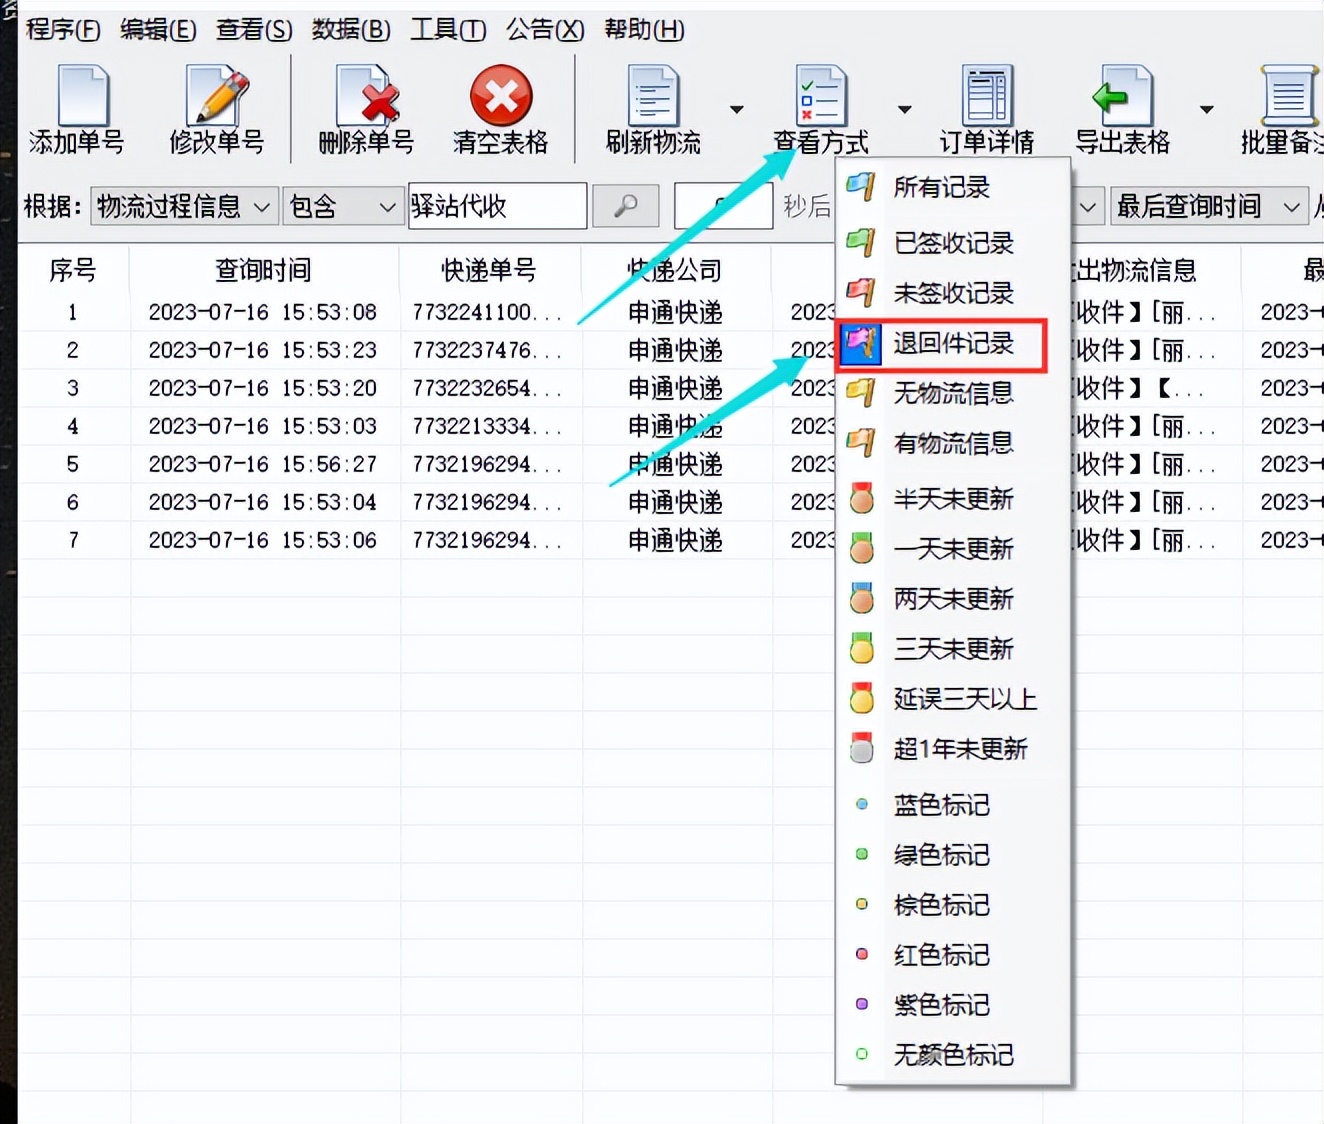Choose 三天未更新 filter entry
The width and height of the screenshot is (1324, 1124).
pyautogui.click(x=952, y=648)
